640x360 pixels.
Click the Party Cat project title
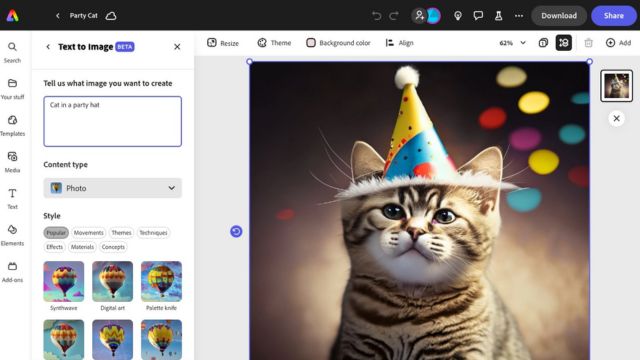click(x=83, y=16)
